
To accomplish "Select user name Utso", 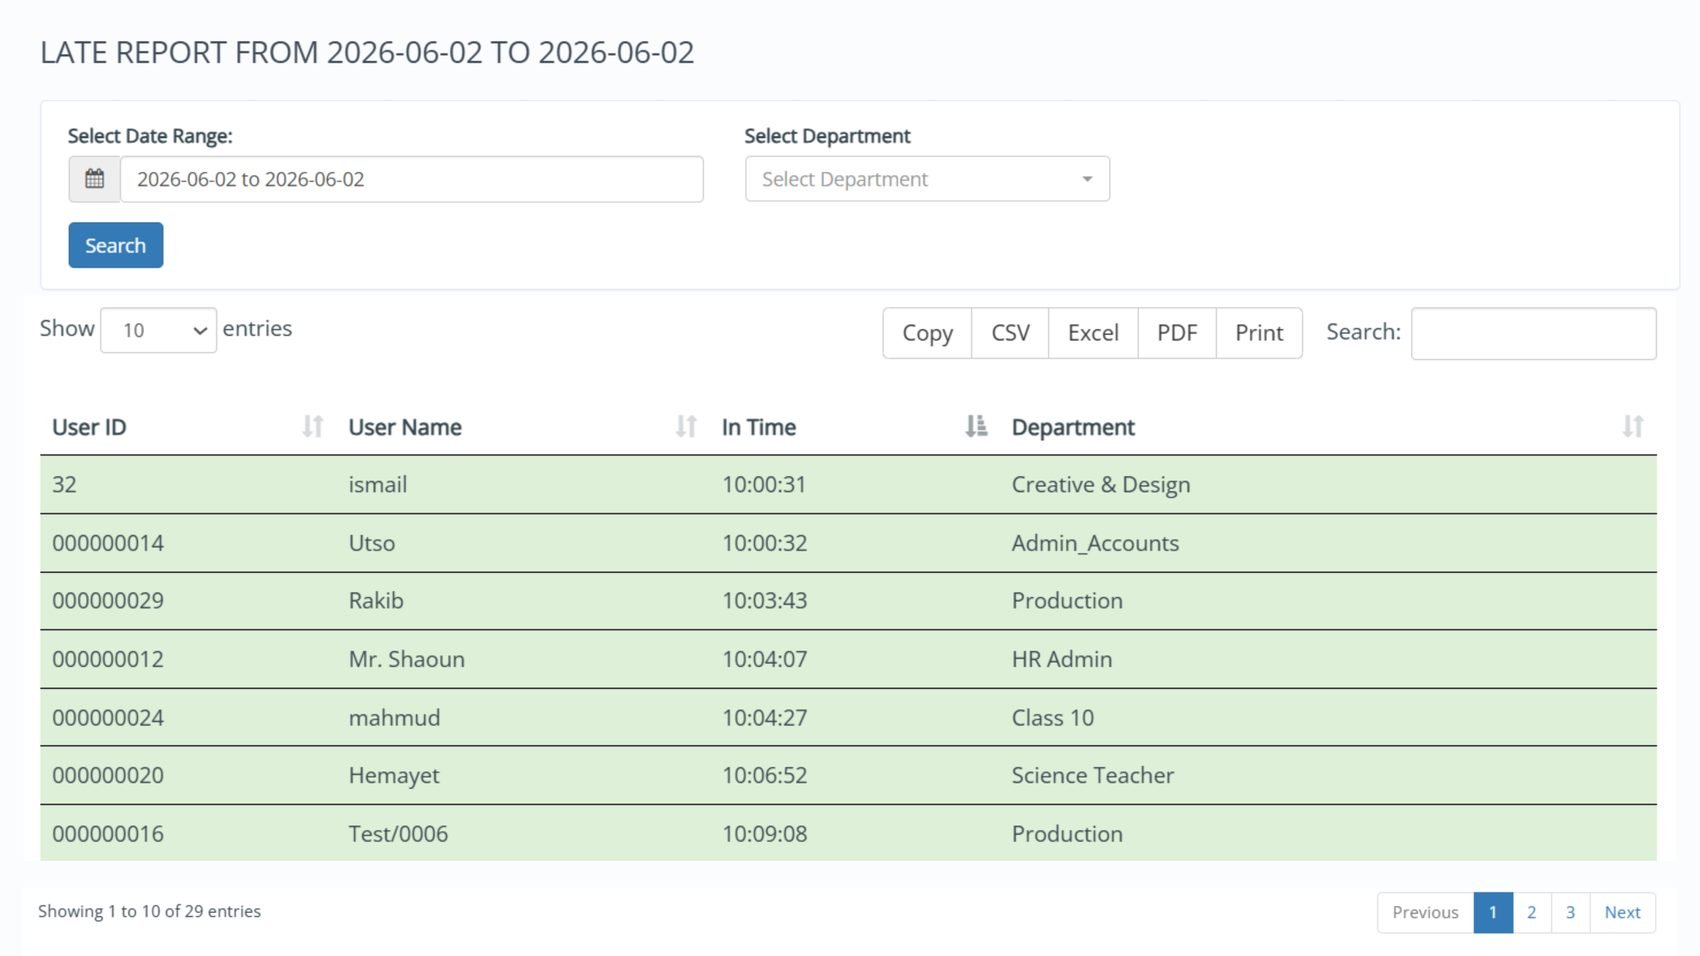I will pyautogui.click(x=371, y=543).
